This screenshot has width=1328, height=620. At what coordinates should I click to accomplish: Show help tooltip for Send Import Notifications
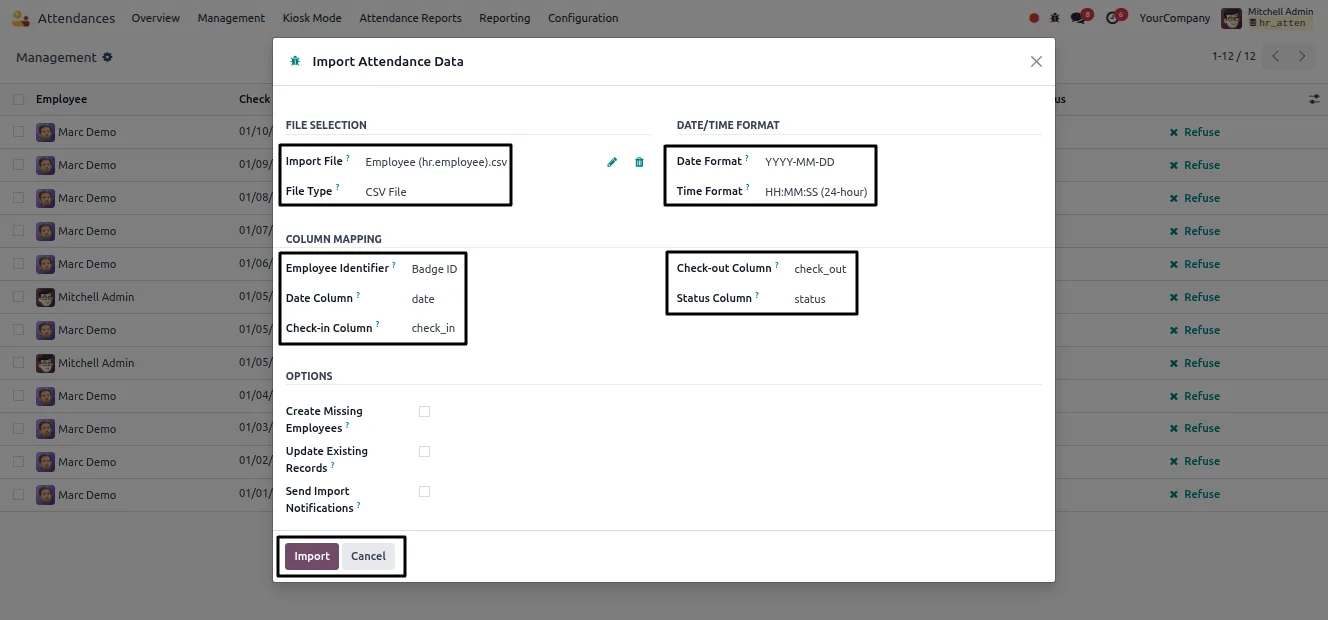pos(359,504)
